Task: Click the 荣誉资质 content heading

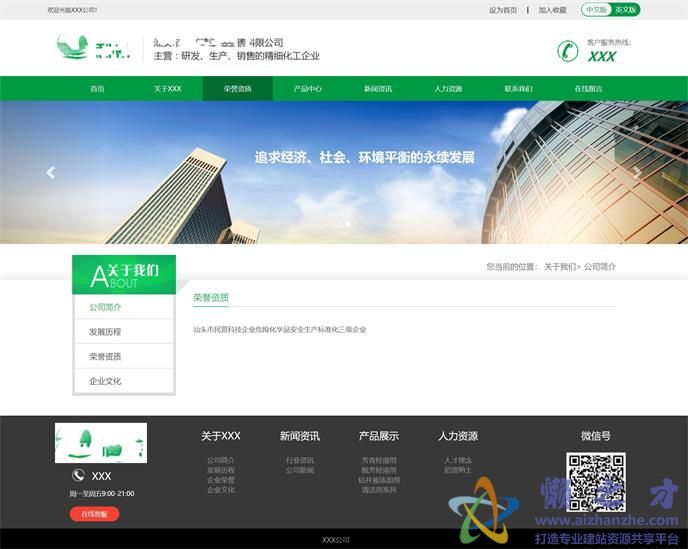Action: click(x=211, y=298)
